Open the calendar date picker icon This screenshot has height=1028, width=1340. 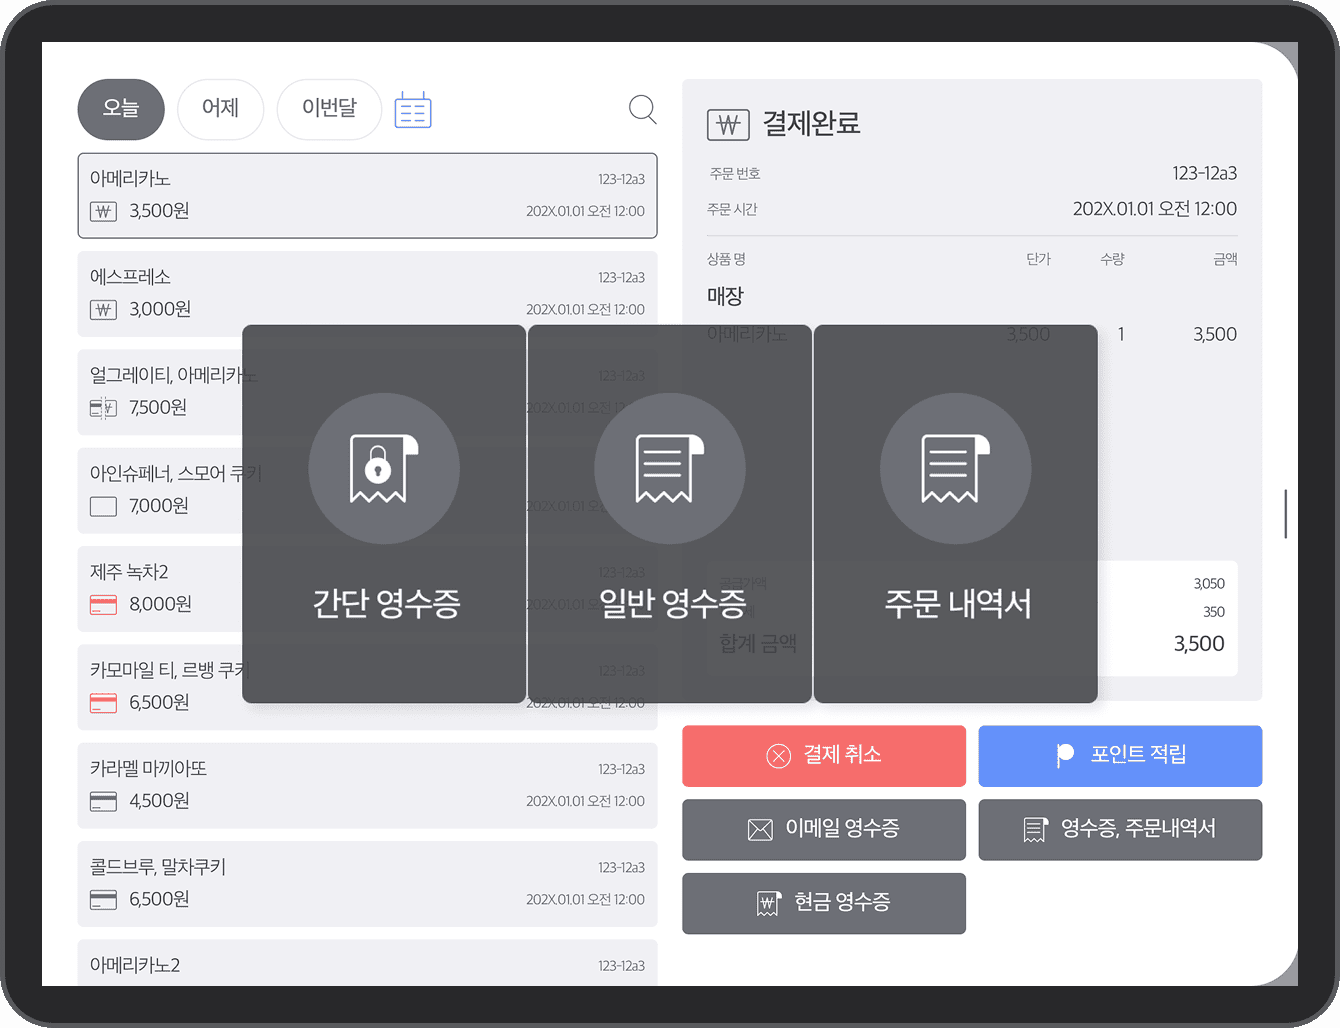413,110
